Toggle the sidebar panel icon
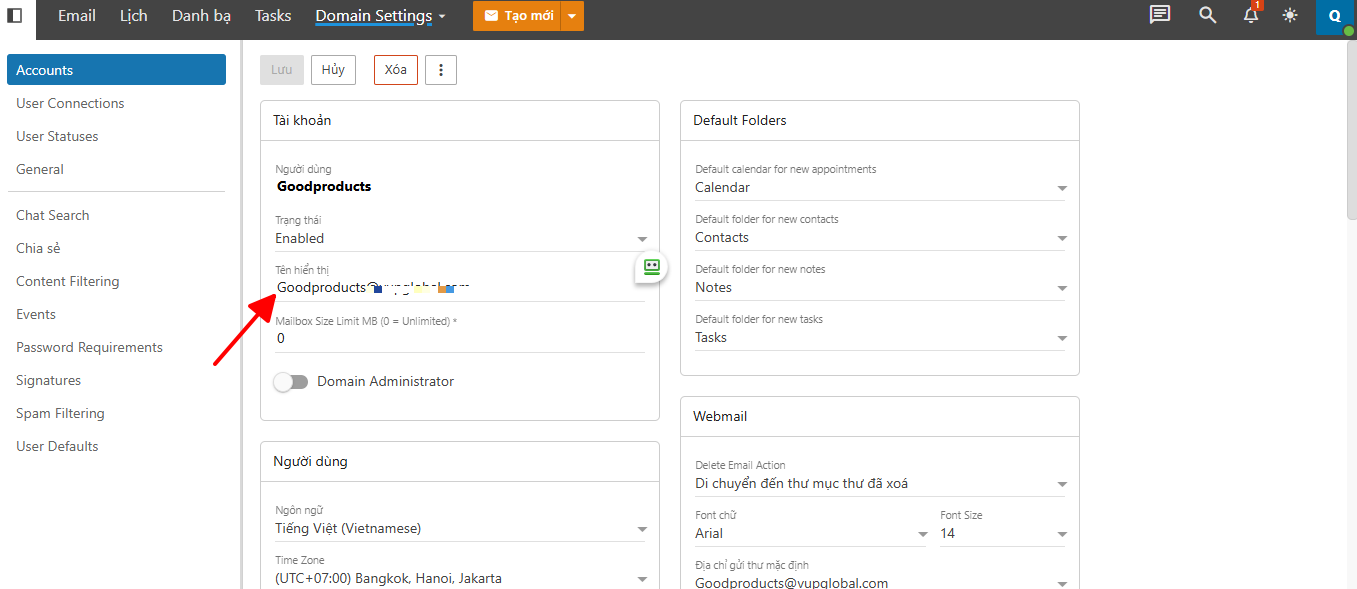This screenshot has height=589, width=1357. pos(15,16)
